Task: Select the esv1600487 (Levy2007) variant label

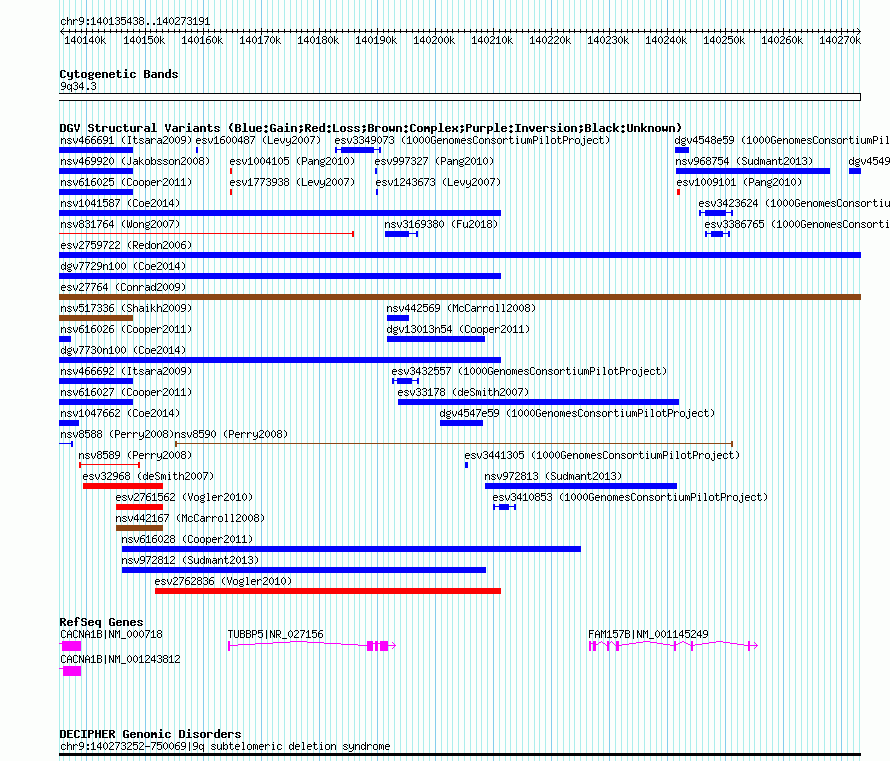Action: (258, 140)
